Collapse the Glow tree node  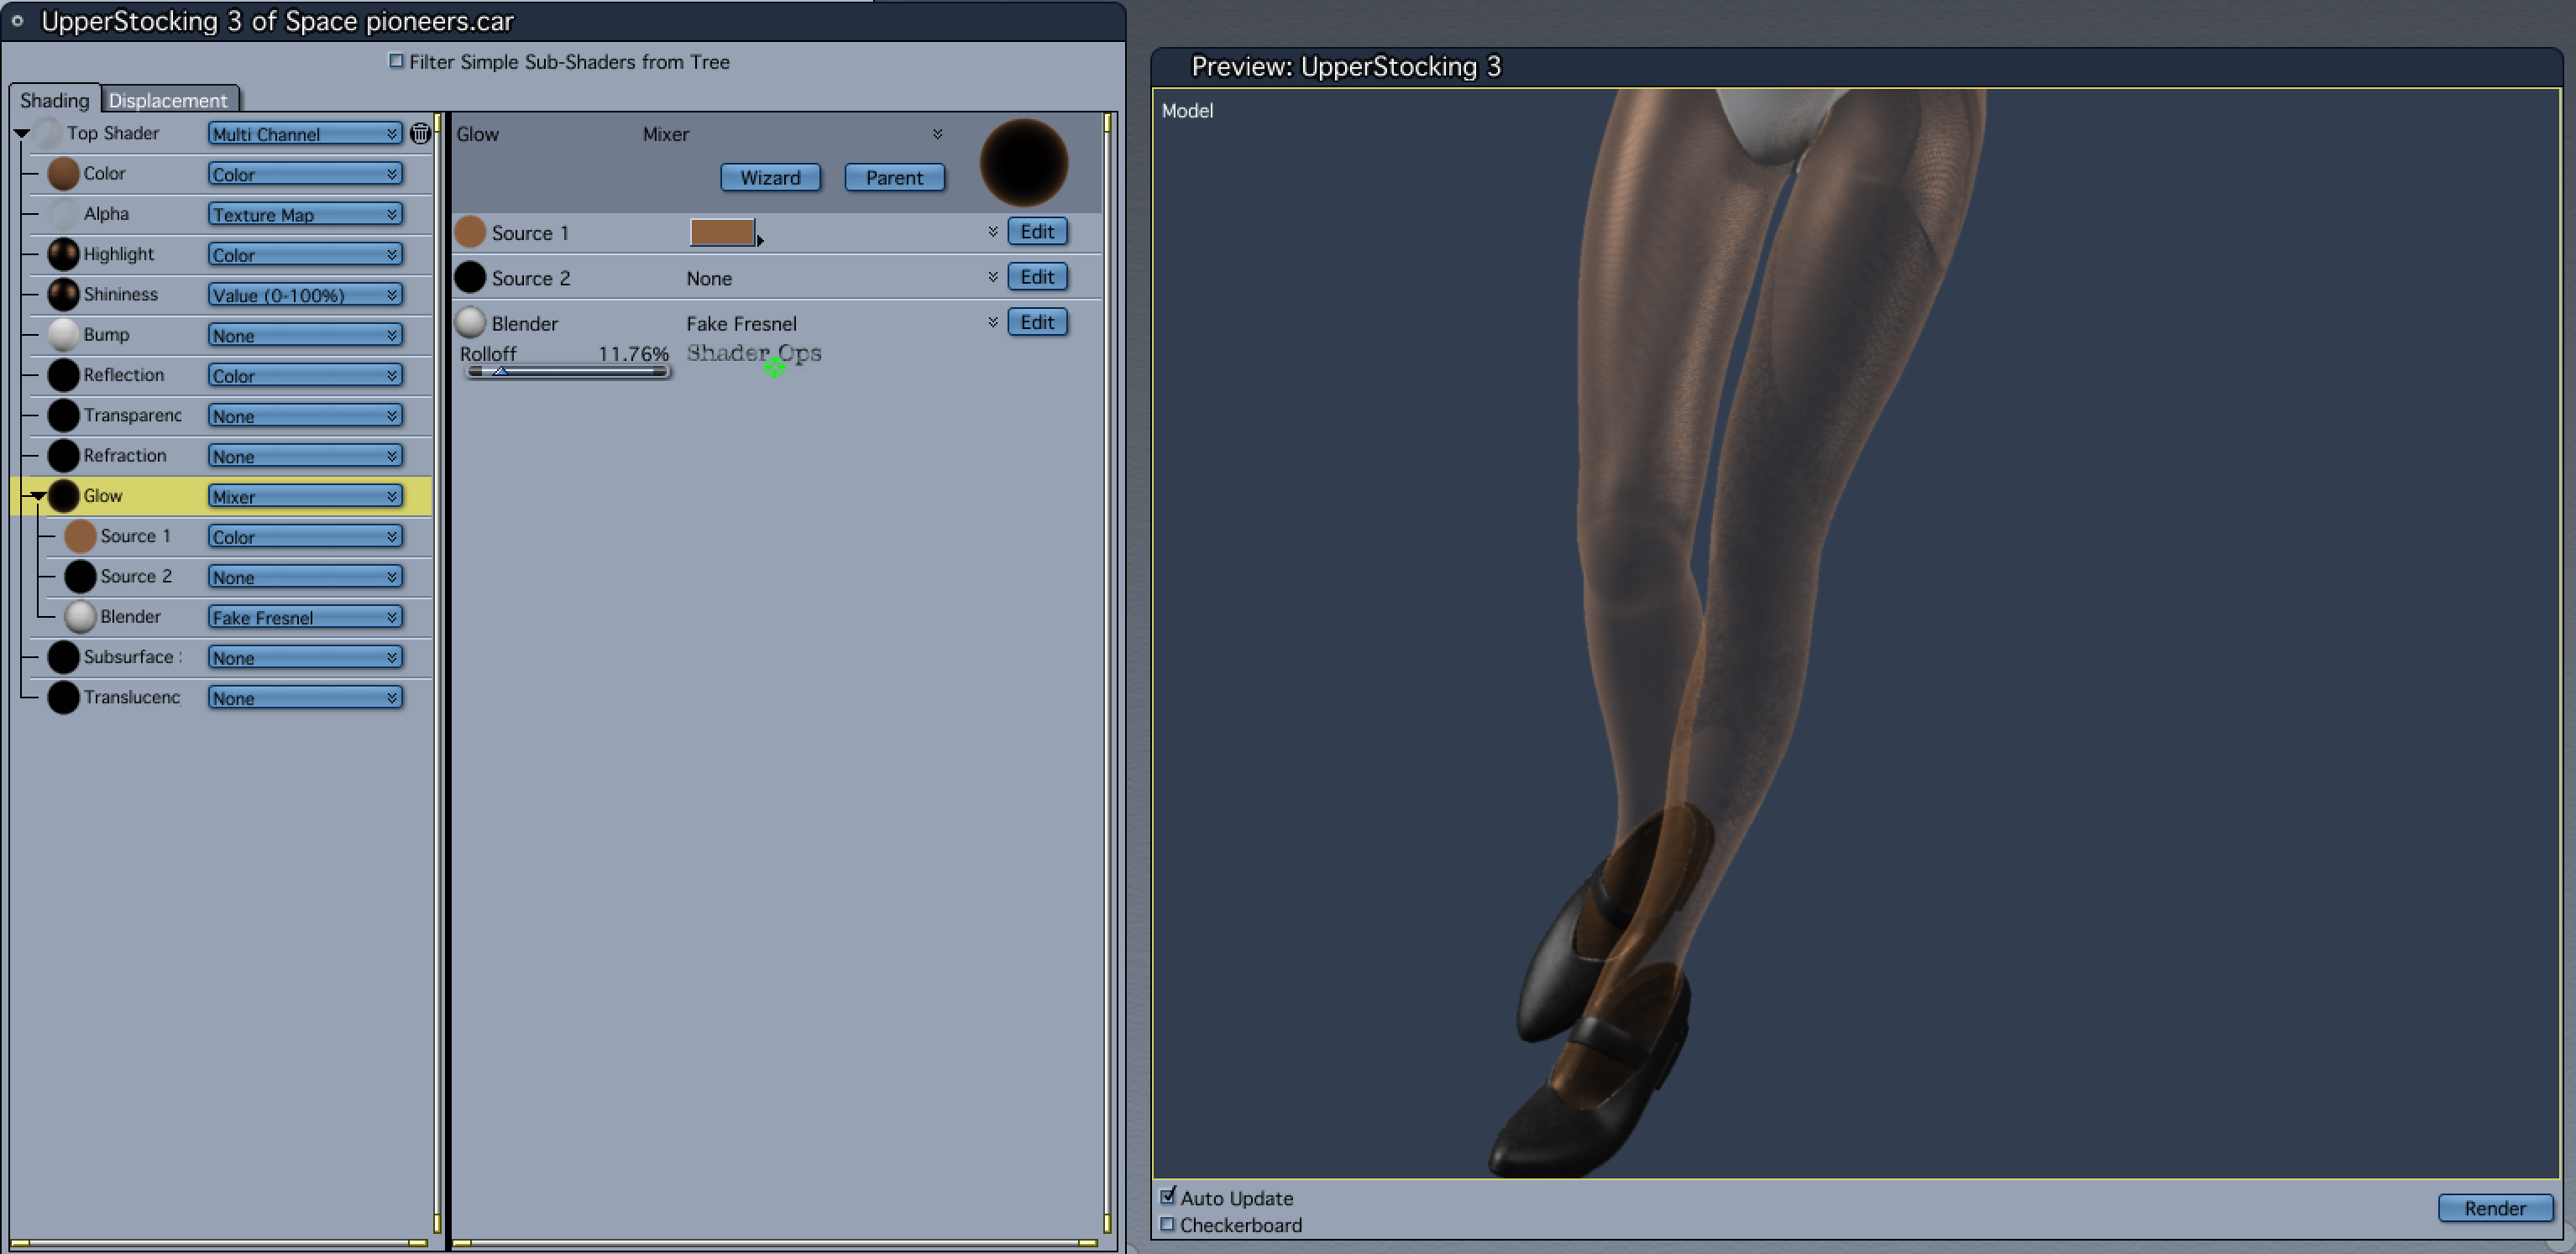[38, 496]
